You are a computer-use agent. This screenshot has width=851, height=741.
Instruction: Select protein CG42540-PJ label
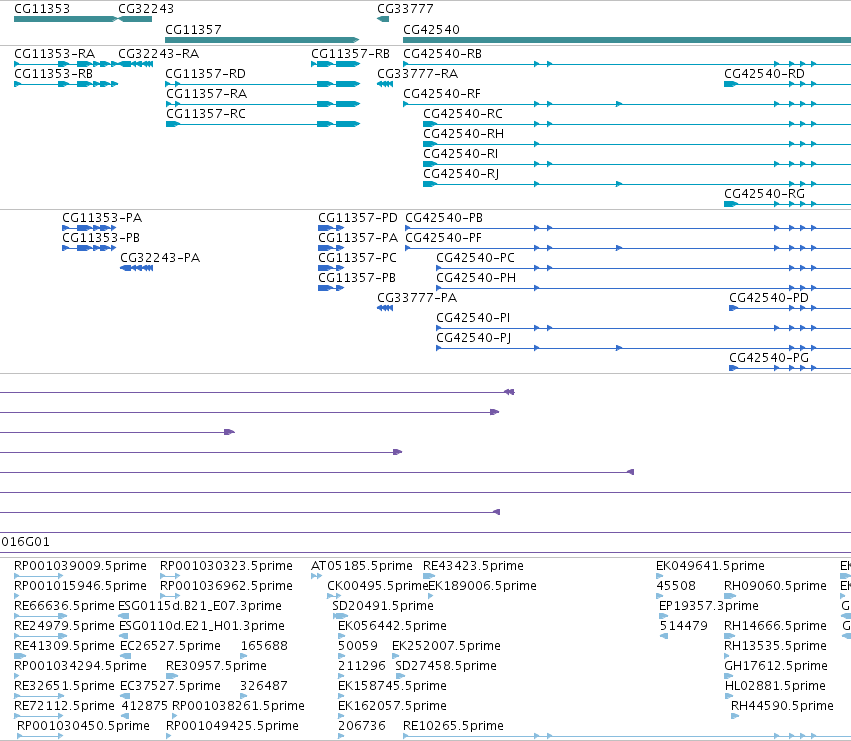473,339
